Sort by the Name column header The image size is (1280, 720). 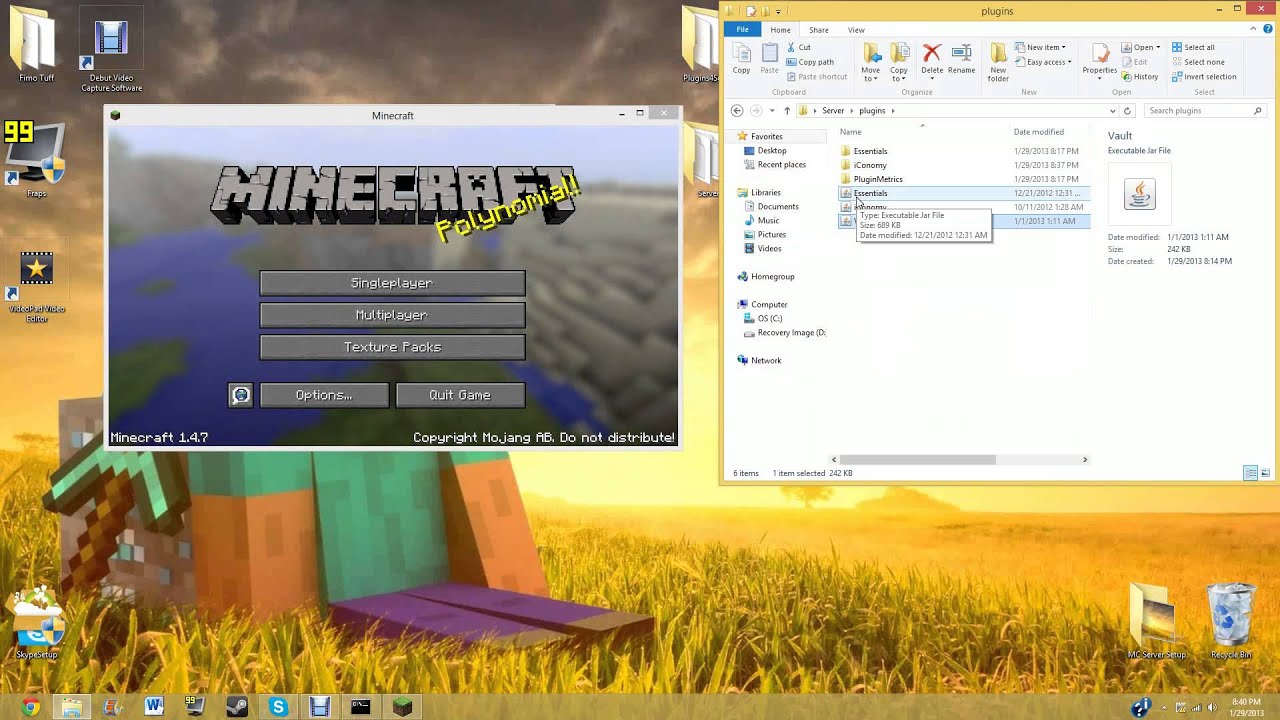click(851, 132)
